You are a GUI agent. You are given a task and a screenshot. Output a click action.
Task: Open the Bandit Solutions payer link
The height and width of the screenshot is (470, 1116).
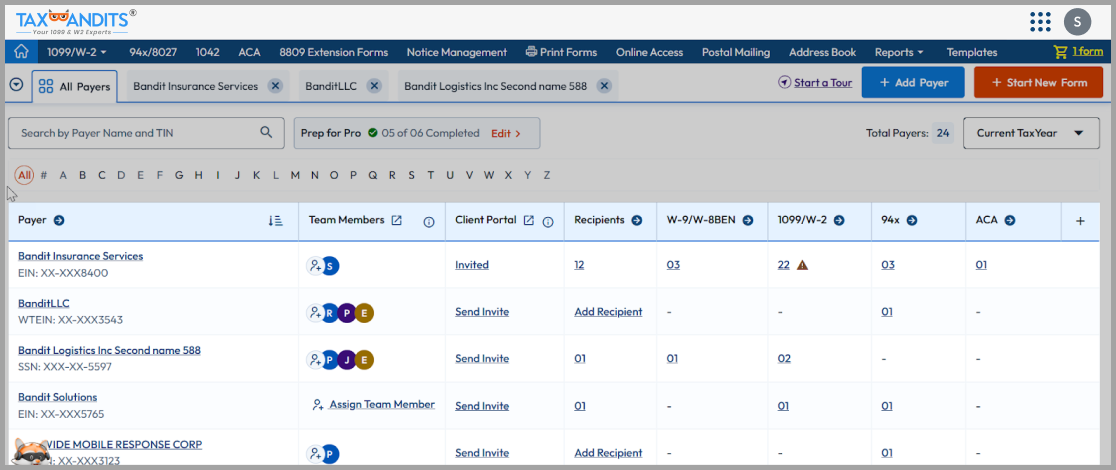coord(58,397)
